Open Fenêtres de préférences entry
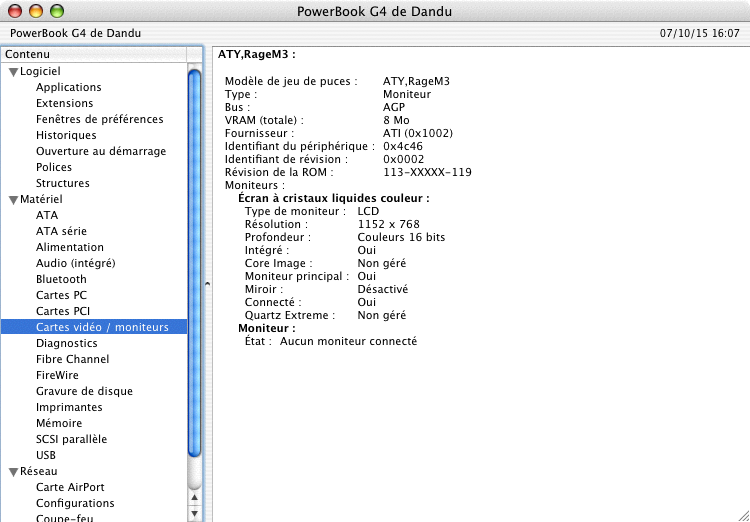The width and height of the screenshot is (750, 522). click(99, 119)
